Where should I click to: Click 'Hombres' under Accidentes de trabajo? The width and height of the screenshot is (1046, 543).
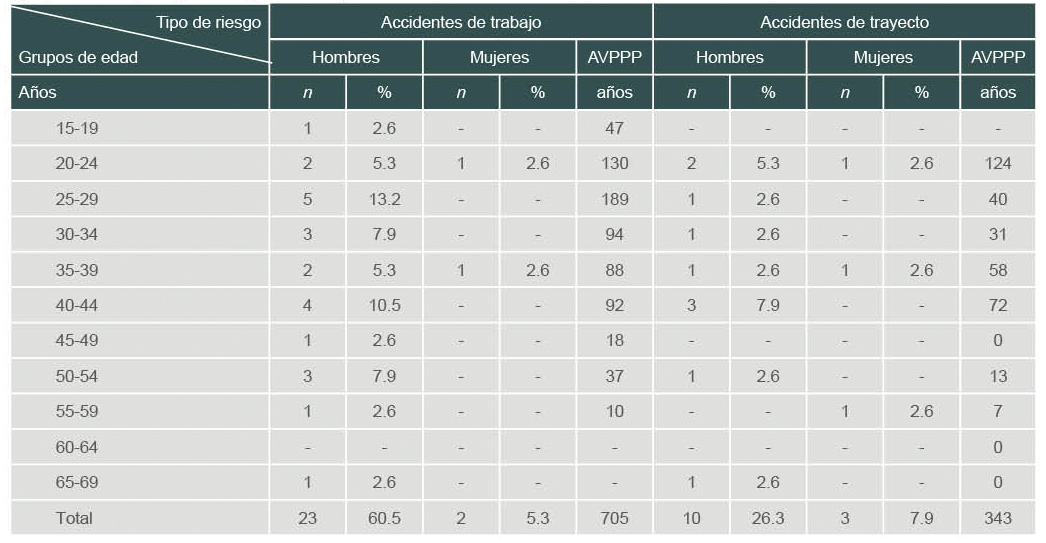345,57
